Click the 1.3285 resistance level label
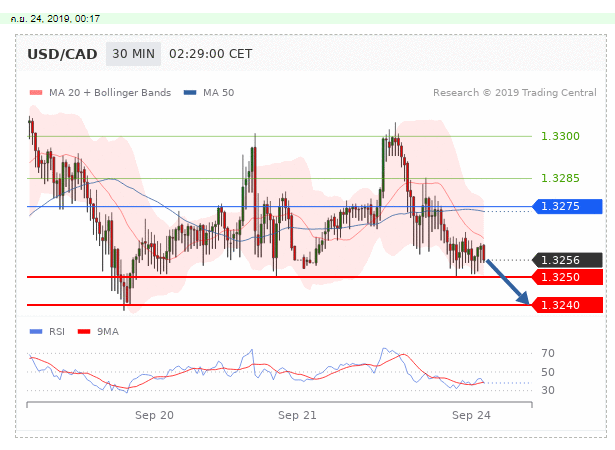Screen dimensions: 615x450 coord(560,178)
